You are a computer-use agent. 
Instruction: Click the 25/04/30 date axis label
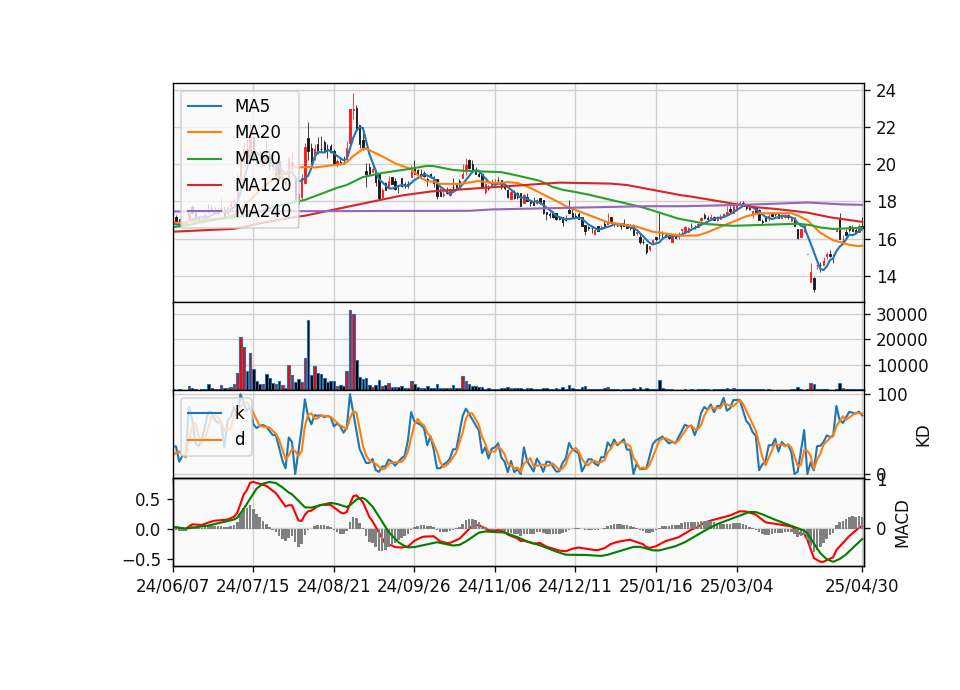click(862, 586)
